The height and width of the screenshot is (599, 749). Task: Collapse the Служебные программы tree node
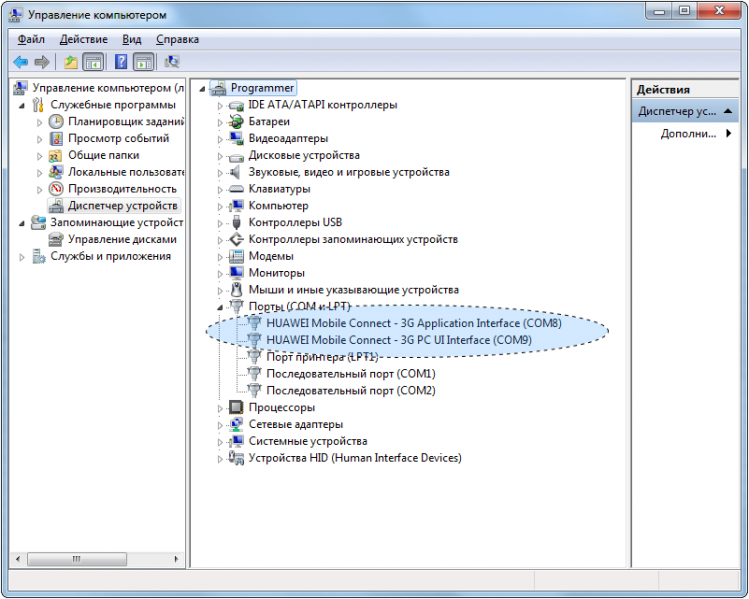22,106
